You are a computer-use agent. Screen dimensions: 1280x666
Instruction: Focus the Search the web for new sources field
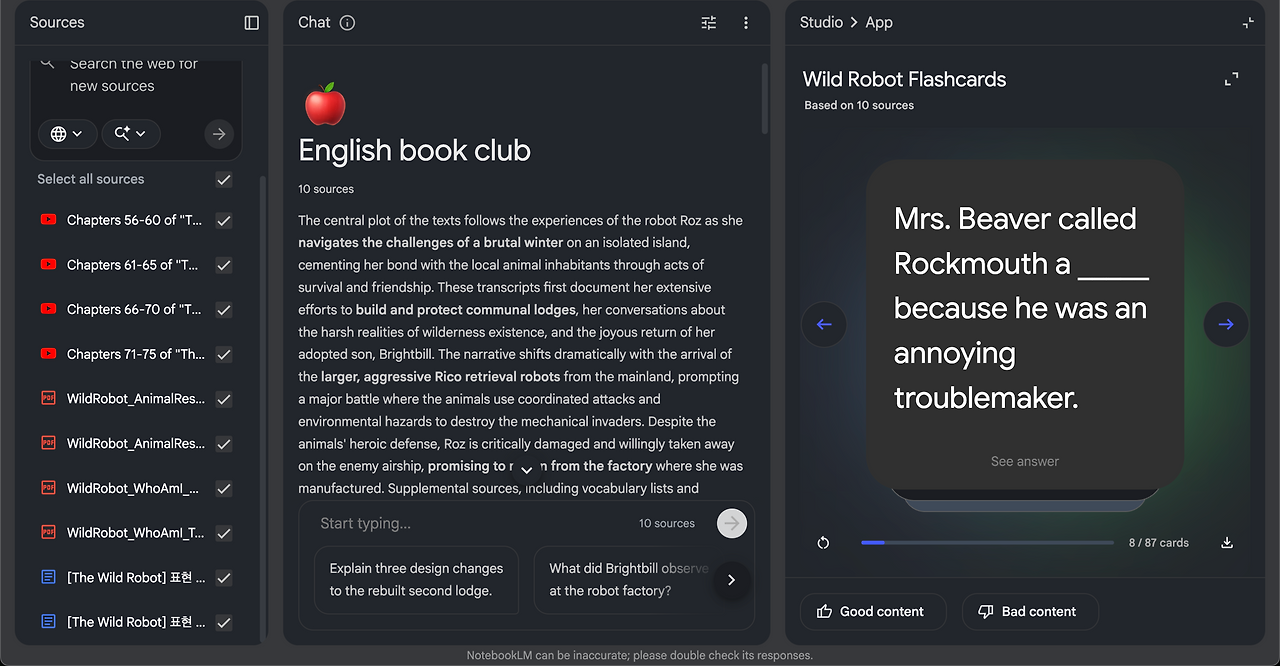134,75
